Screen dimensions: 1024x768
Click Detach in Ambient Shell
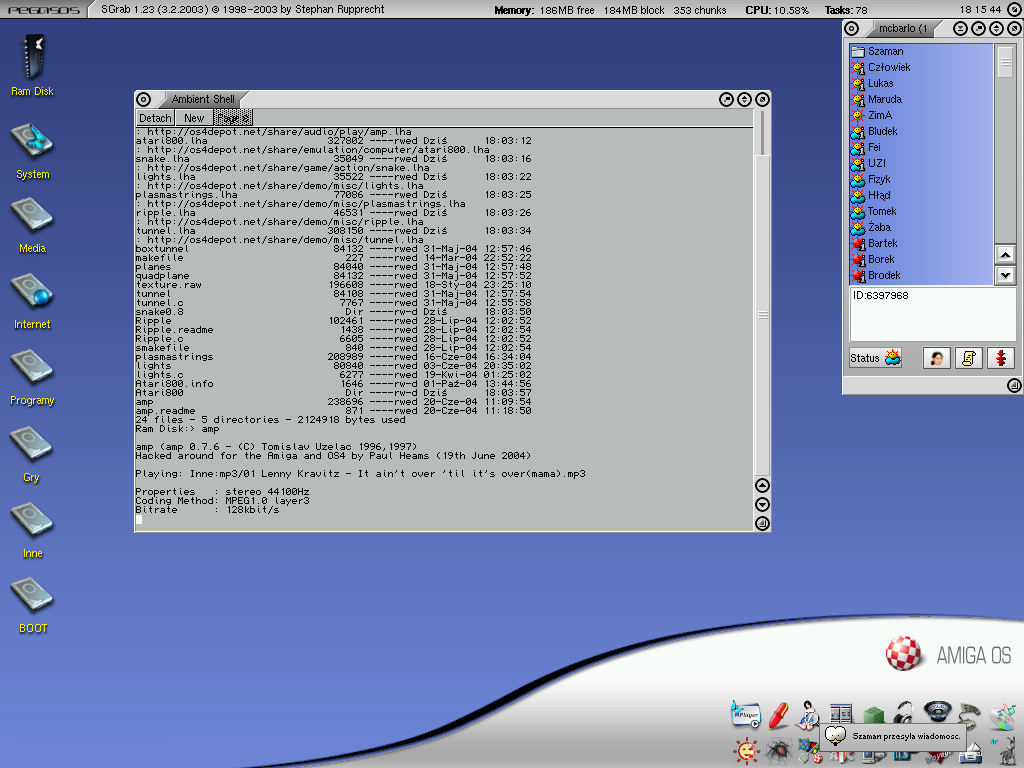[155, 118]
